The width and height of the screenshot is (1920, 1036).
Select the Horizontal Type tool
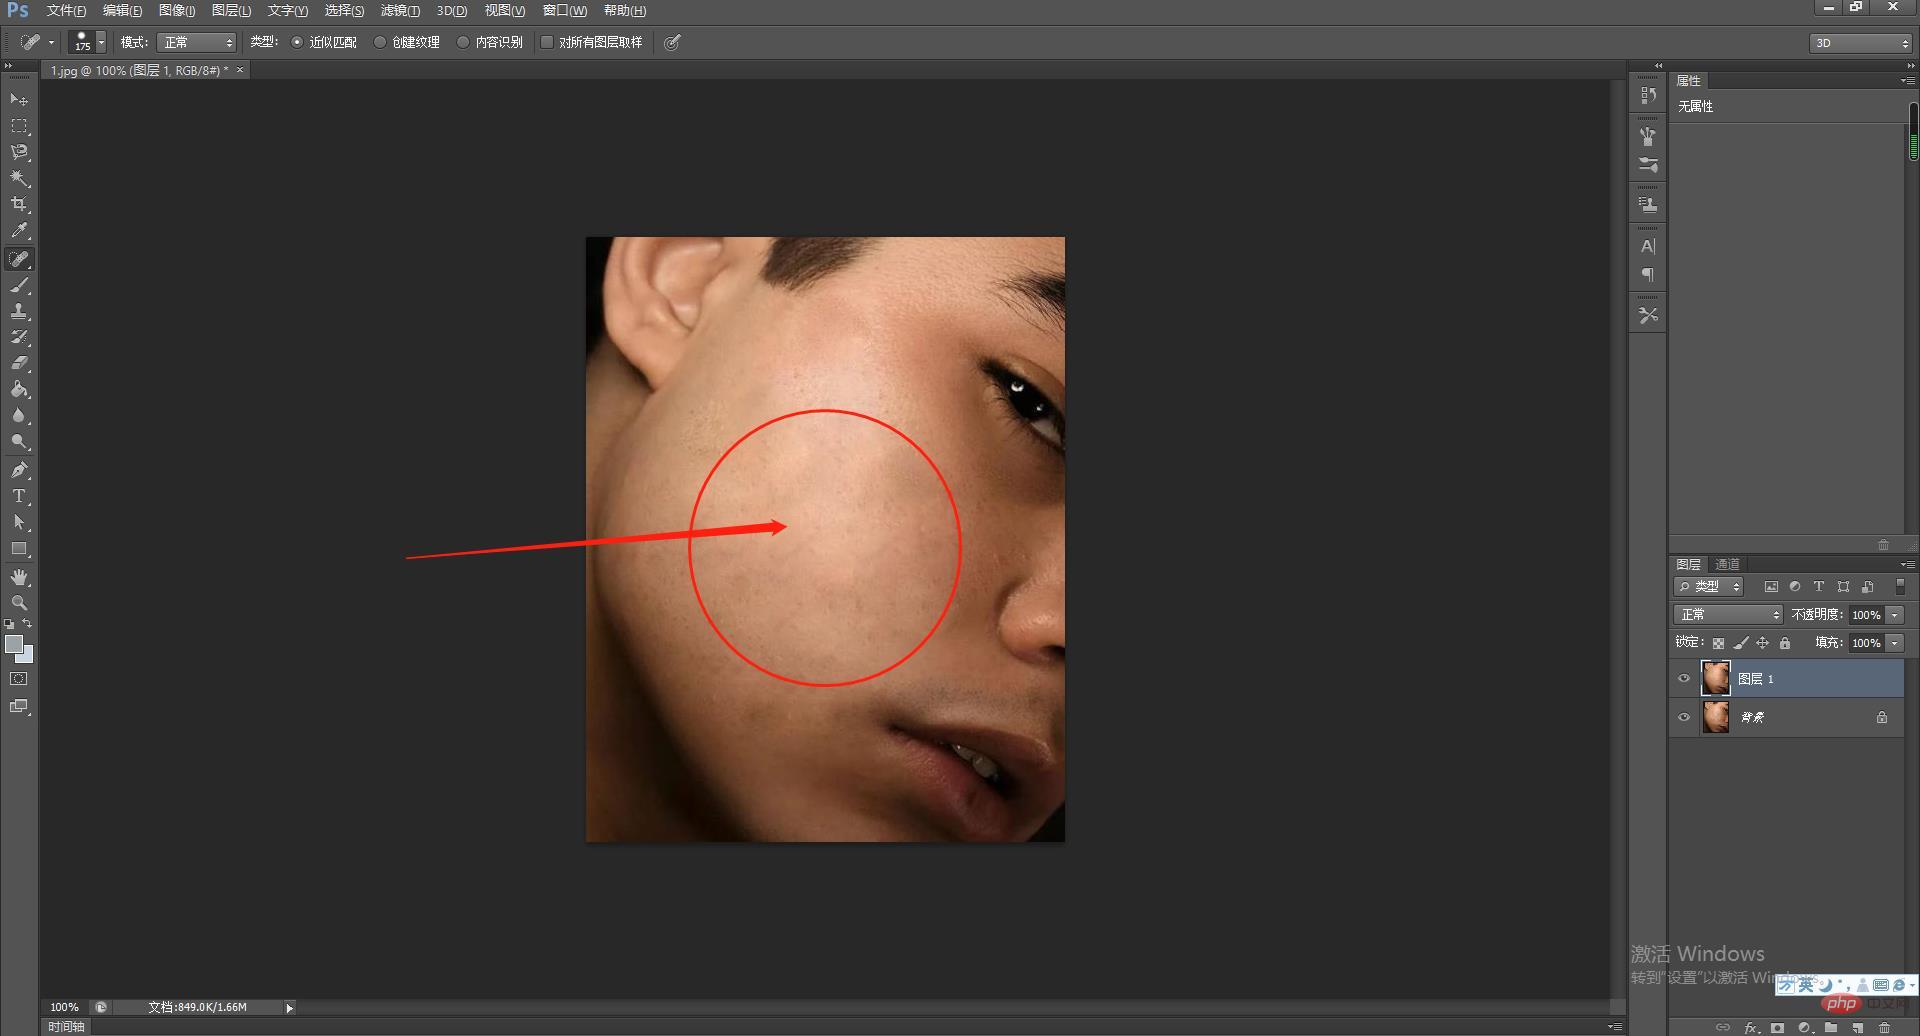(19, 496)
